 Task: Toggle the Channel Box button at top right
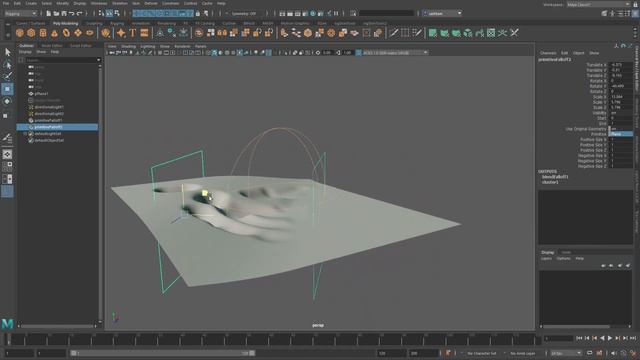pyautogui.click(x=636, y=13)
